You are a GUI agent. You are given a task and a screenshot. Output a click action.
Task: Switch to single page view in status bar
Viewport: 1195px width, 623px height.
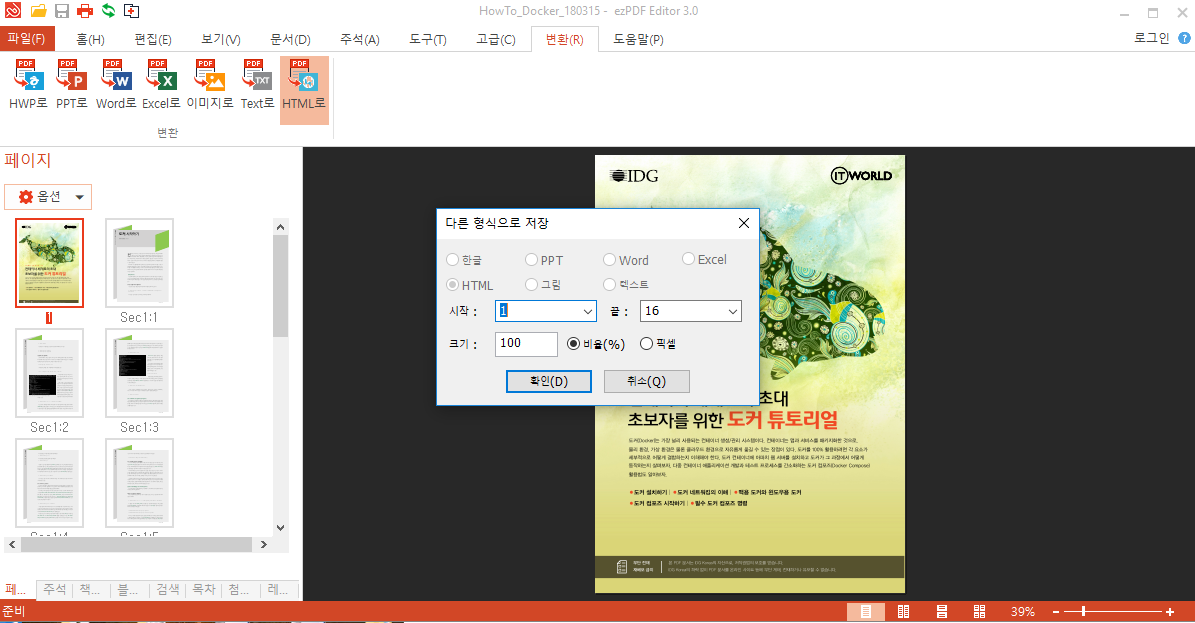coord(866,612)
